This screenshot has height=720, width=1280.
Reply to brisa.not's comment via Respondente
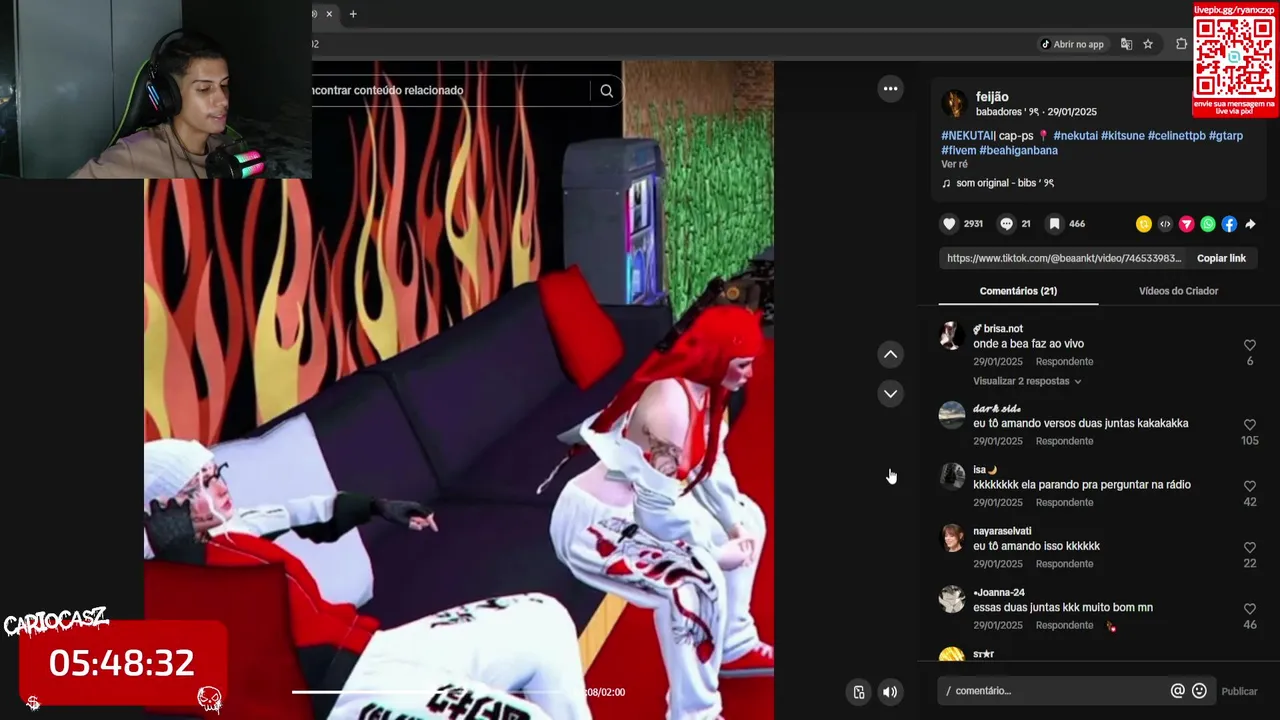(x=1064, y=362)
